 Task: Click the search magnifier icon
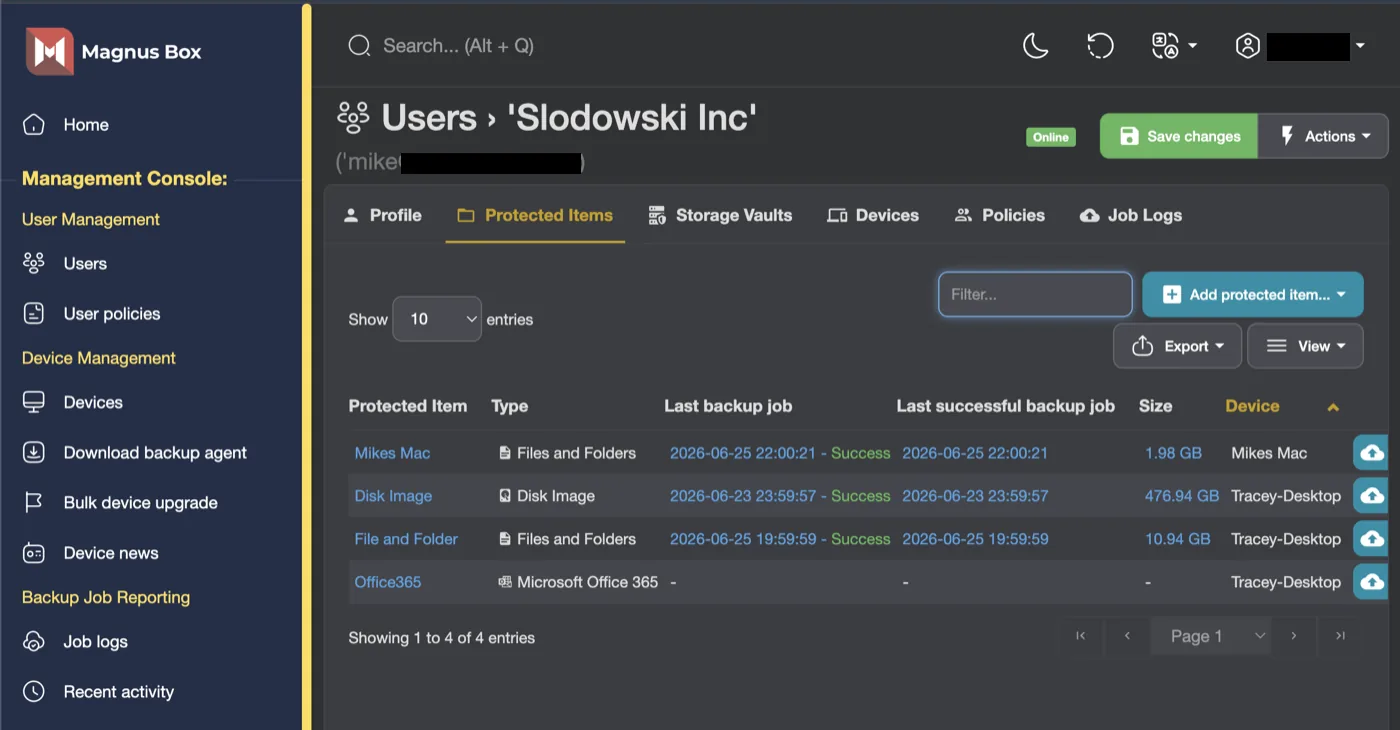pos(359,46)
